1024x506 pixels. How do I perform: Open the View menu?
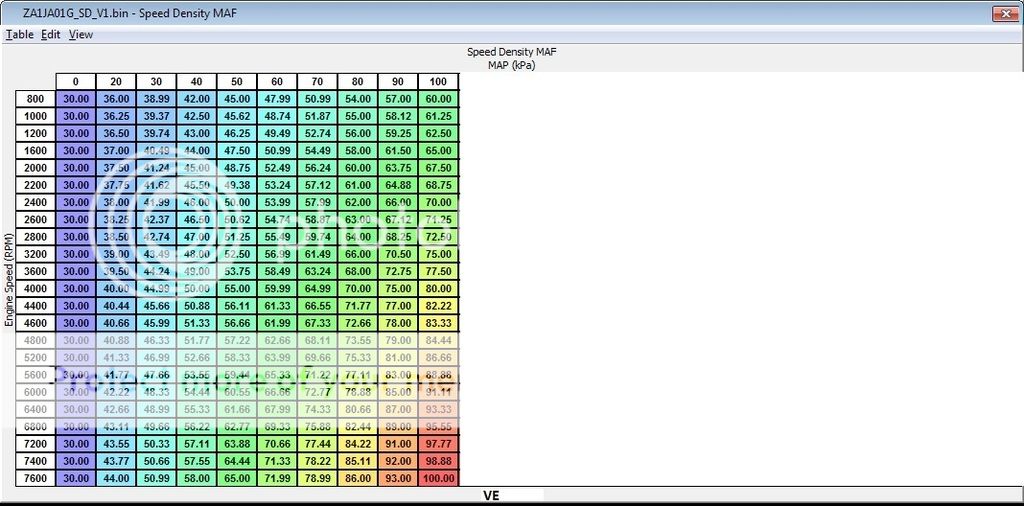pos(81,34)
